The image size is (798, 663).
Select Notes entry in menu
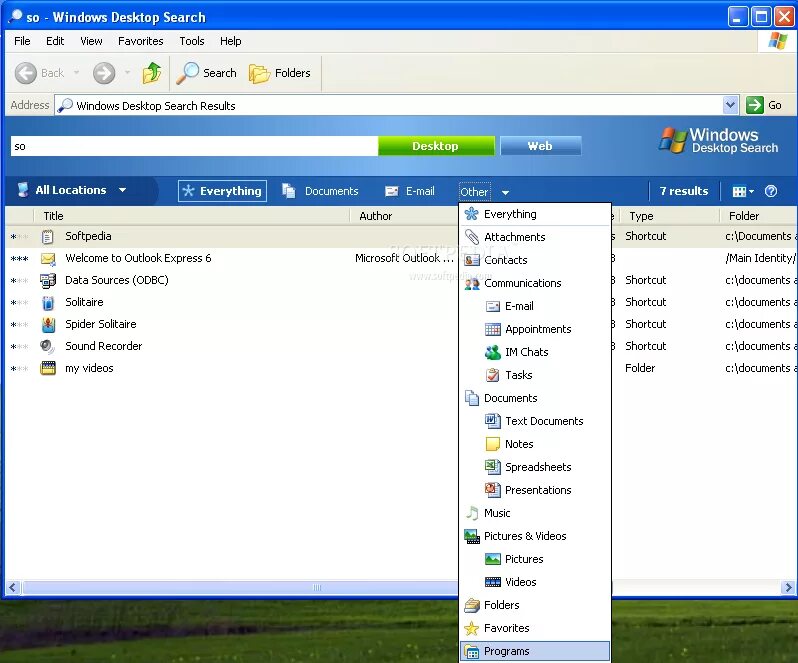(535, 444)
